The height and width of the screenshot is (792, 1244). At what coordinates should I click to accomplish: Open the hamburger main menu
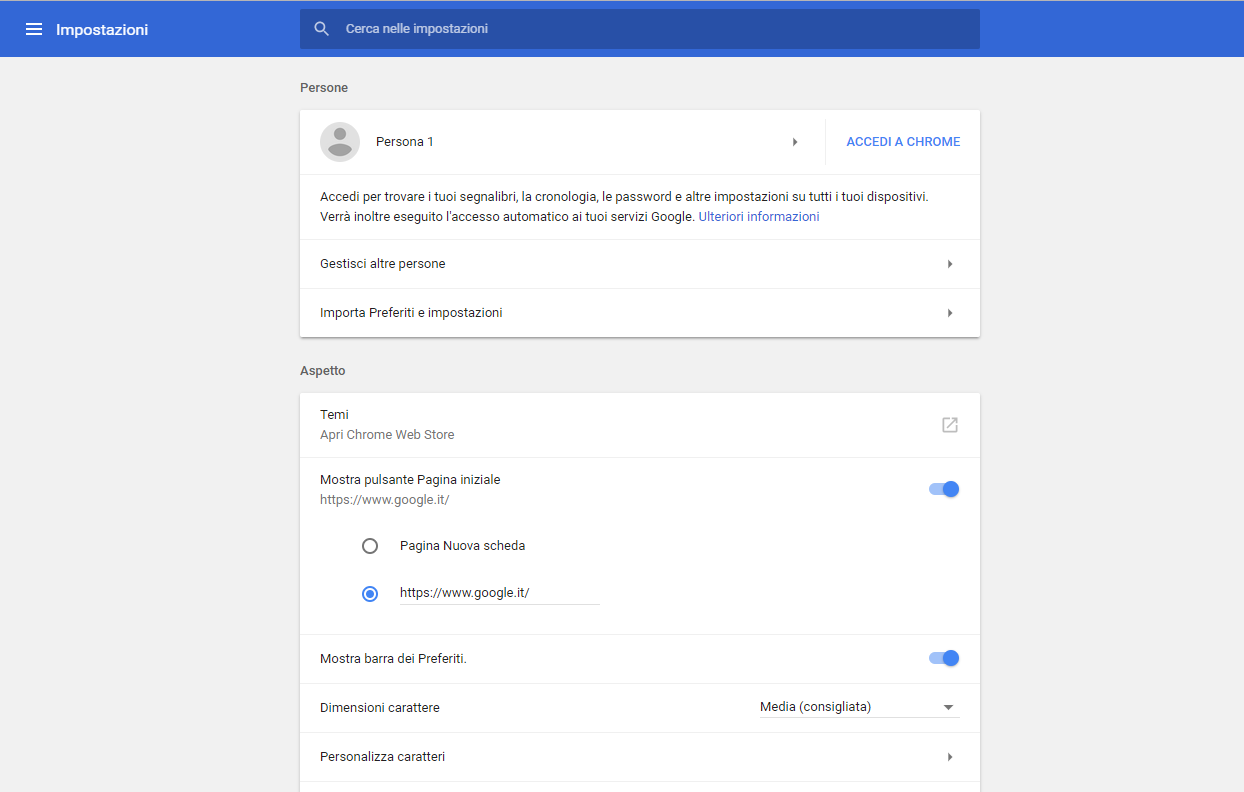[34, 29]
